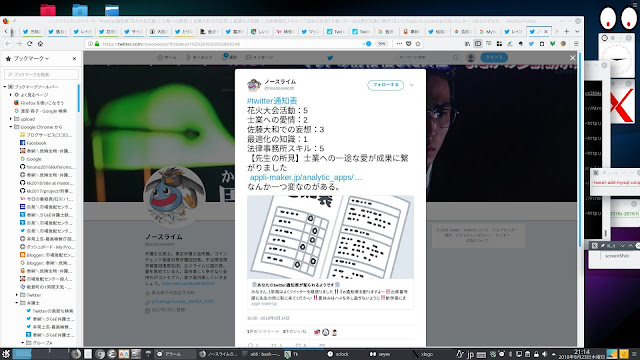Click the 21:14 clock in system tray
This screenshot has width=640, height=360.
pos(582,352)
